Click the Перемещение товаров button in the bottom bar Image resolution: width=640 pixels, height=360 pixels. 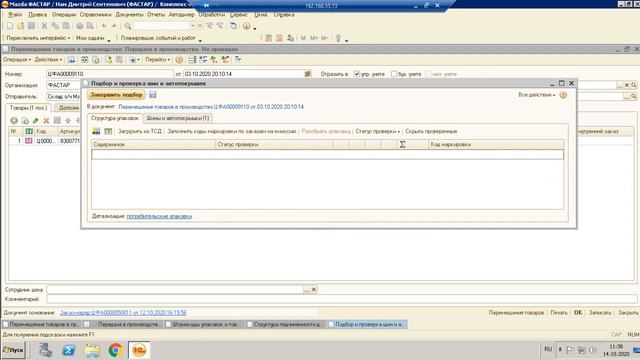[516, 313]
